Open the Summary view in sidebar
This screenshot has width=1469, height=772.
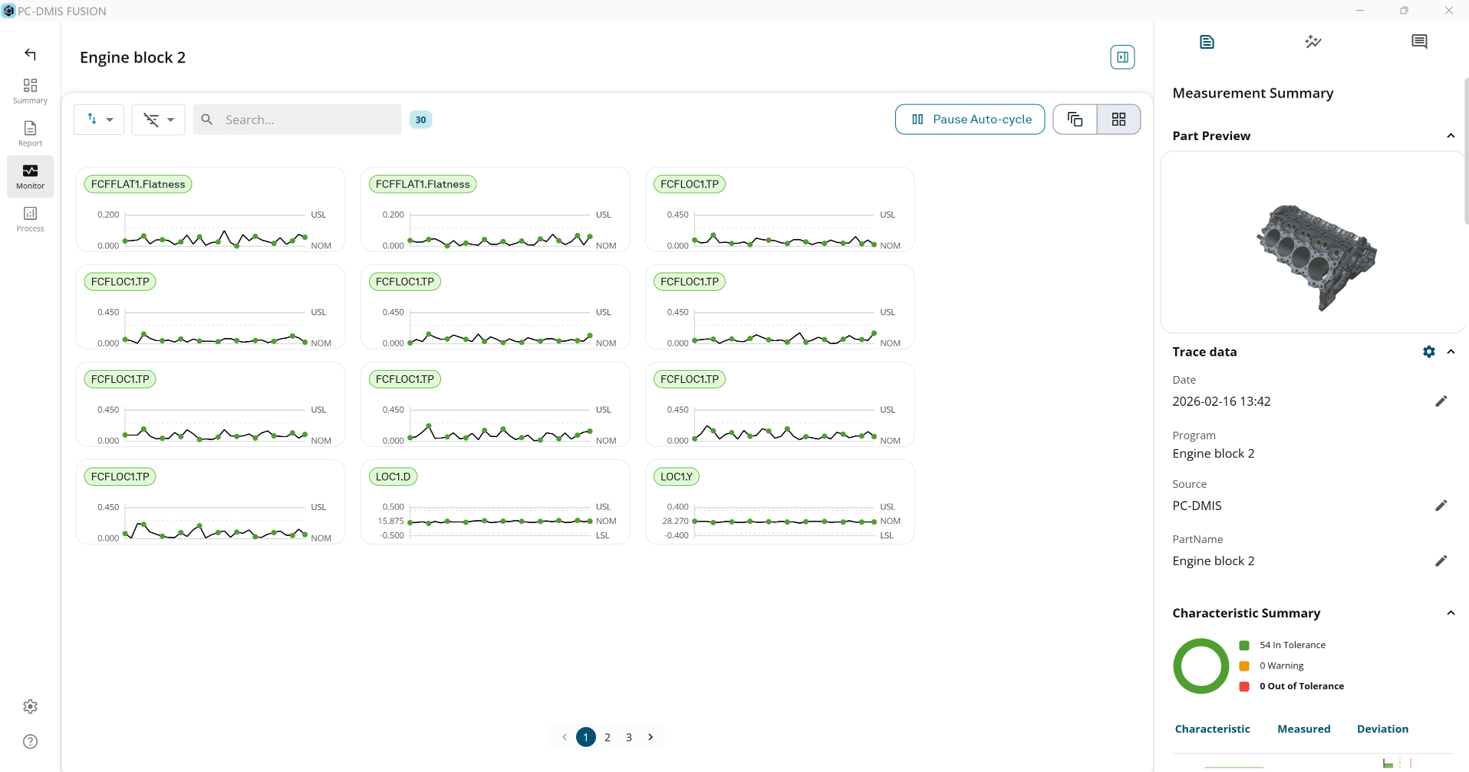click(30, 91)
